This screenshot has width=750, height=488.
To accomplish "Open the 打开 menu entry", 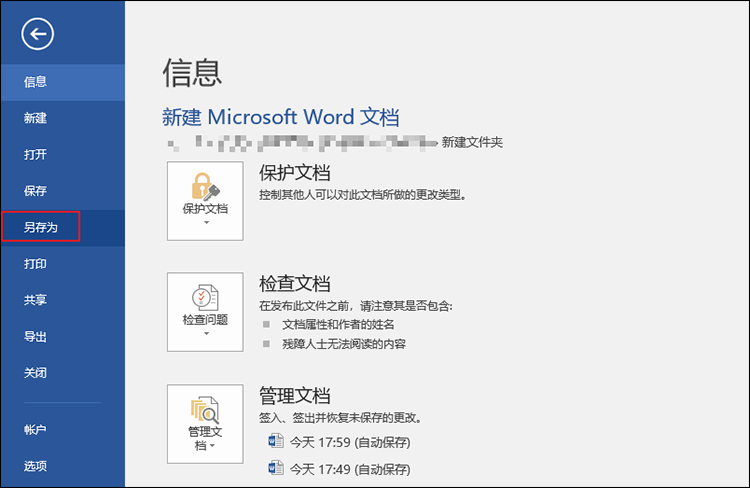I will tap(63, 155).
